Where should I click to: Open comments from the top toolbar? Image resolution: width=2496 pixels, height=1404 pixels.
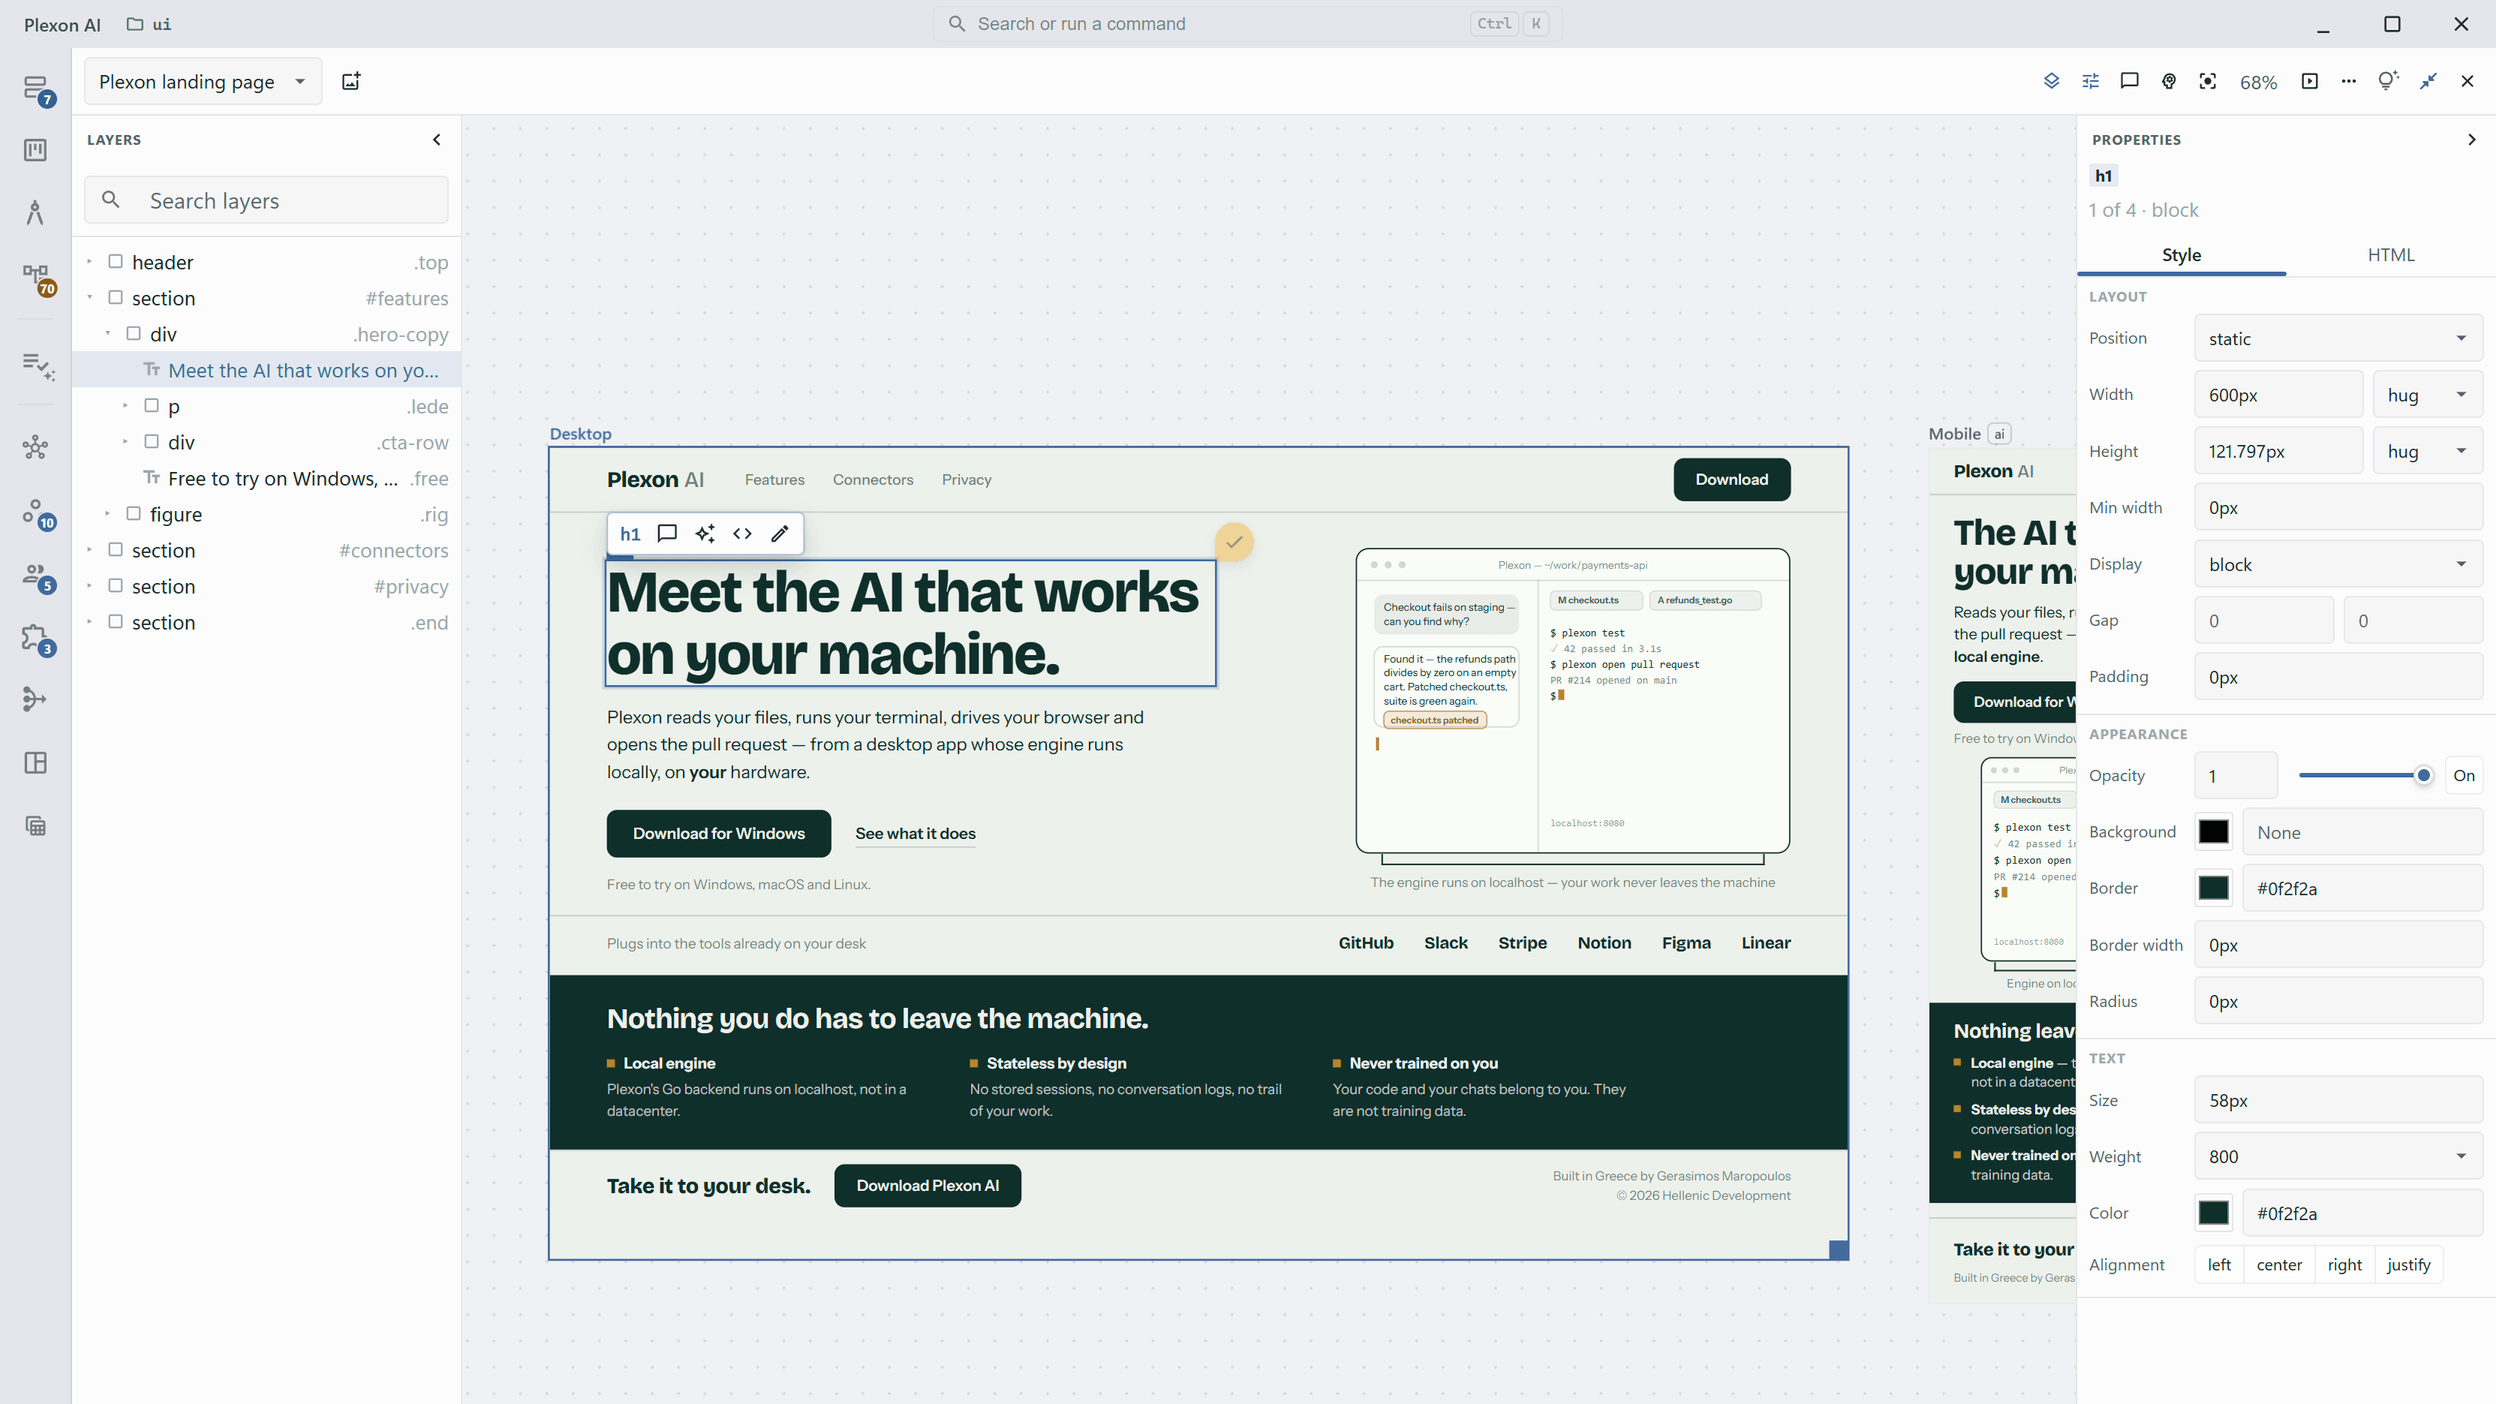[2129, 81]
